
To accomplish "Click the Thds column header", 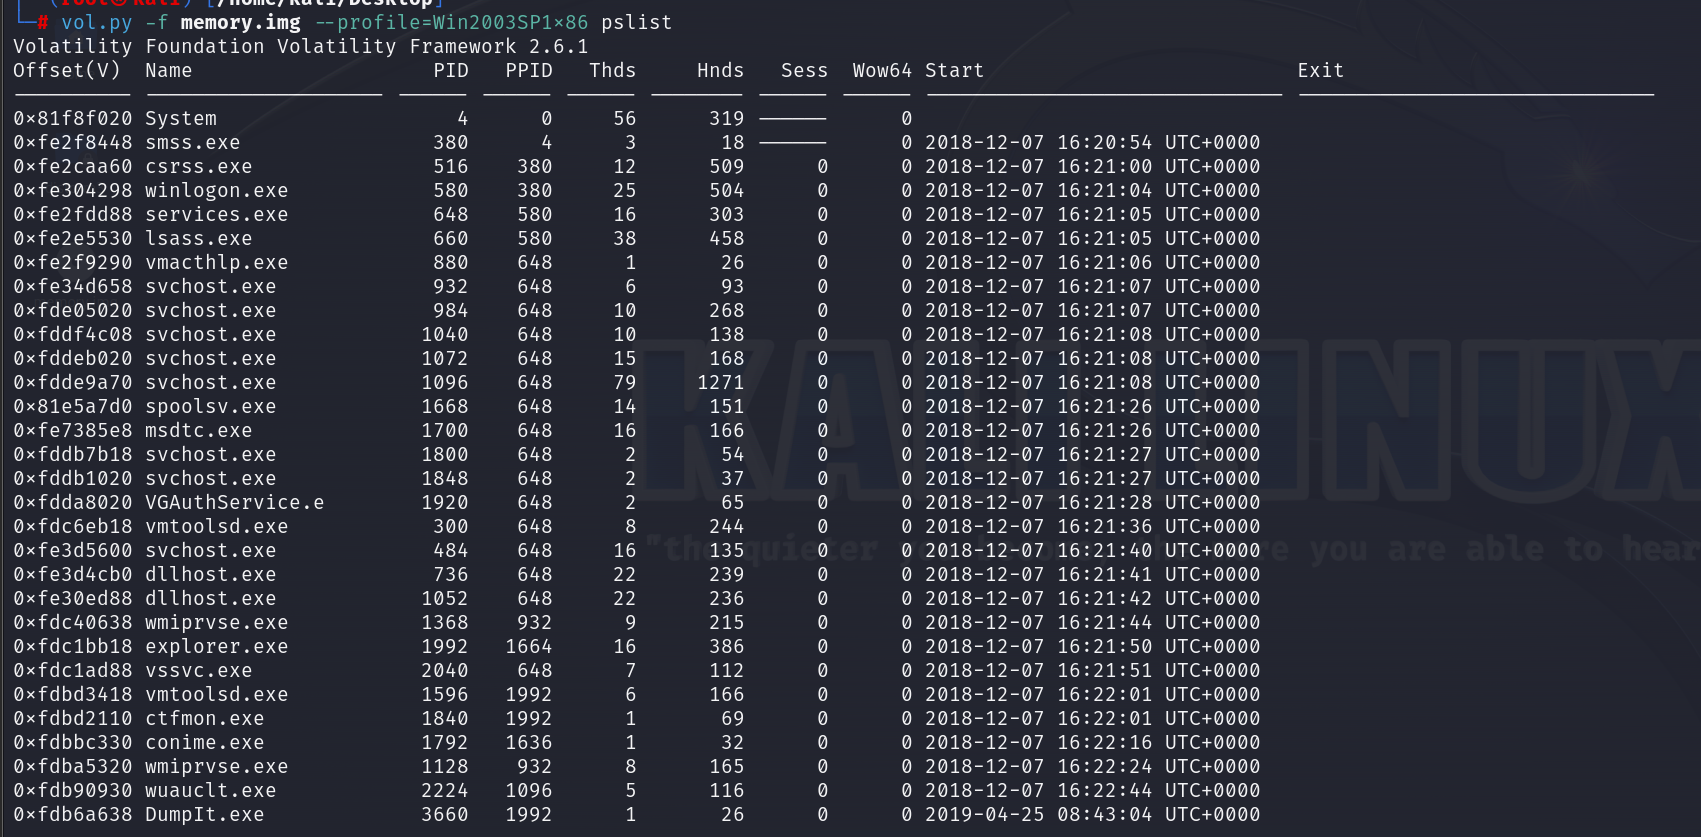I will tap(613, 70).
